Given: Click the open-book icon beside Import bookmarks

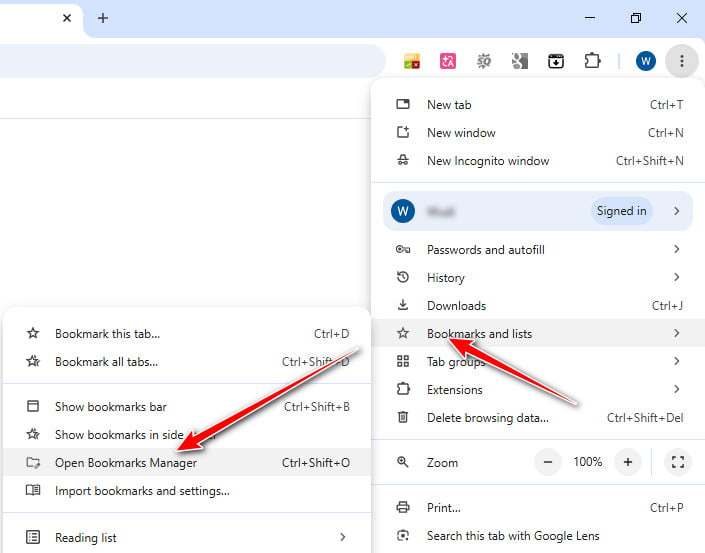Looking at the screenshot, I should [33, 490].
